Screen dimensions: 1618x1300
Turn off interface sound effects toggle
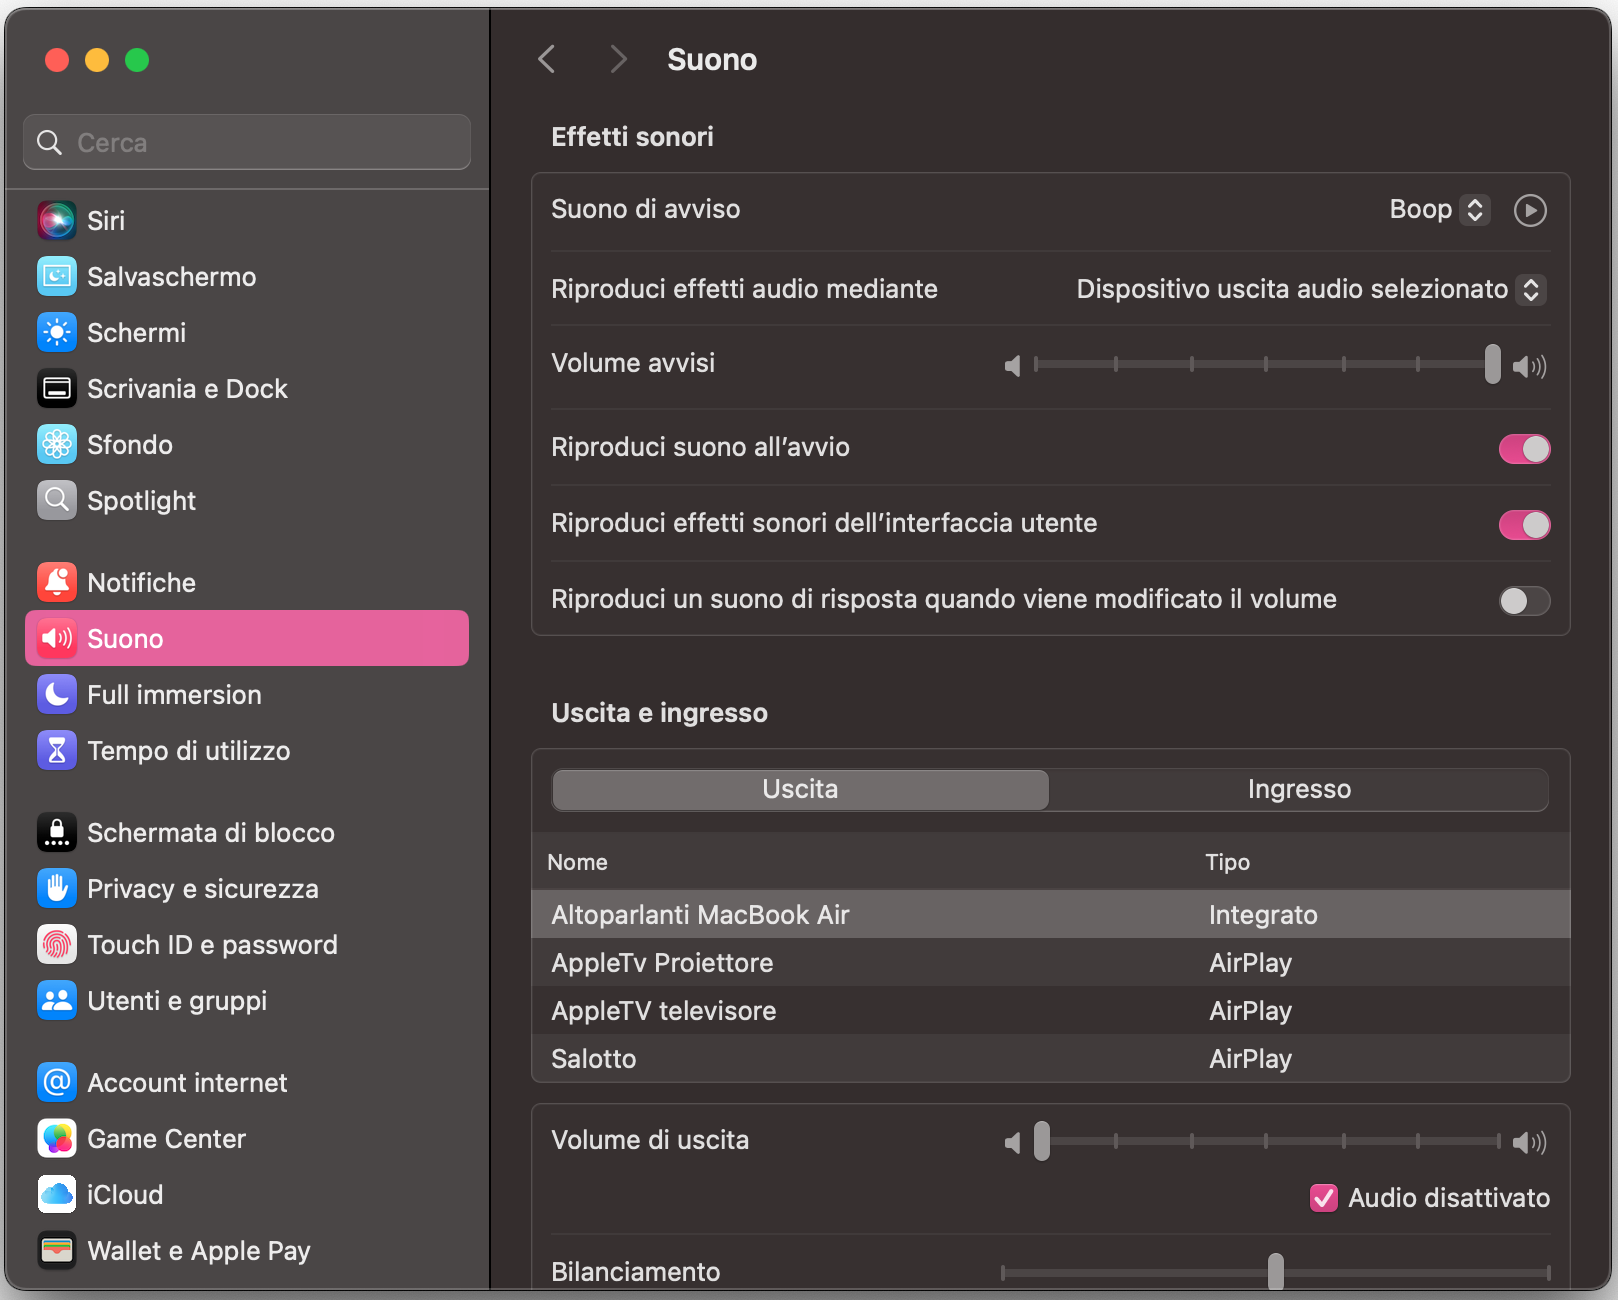point(1523,525)
